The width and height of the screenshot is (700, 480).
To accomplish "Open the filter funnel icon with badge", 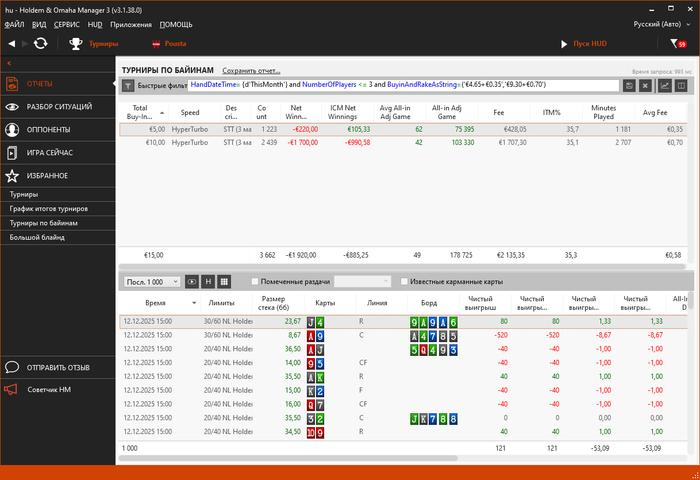I will click(677, 44).
